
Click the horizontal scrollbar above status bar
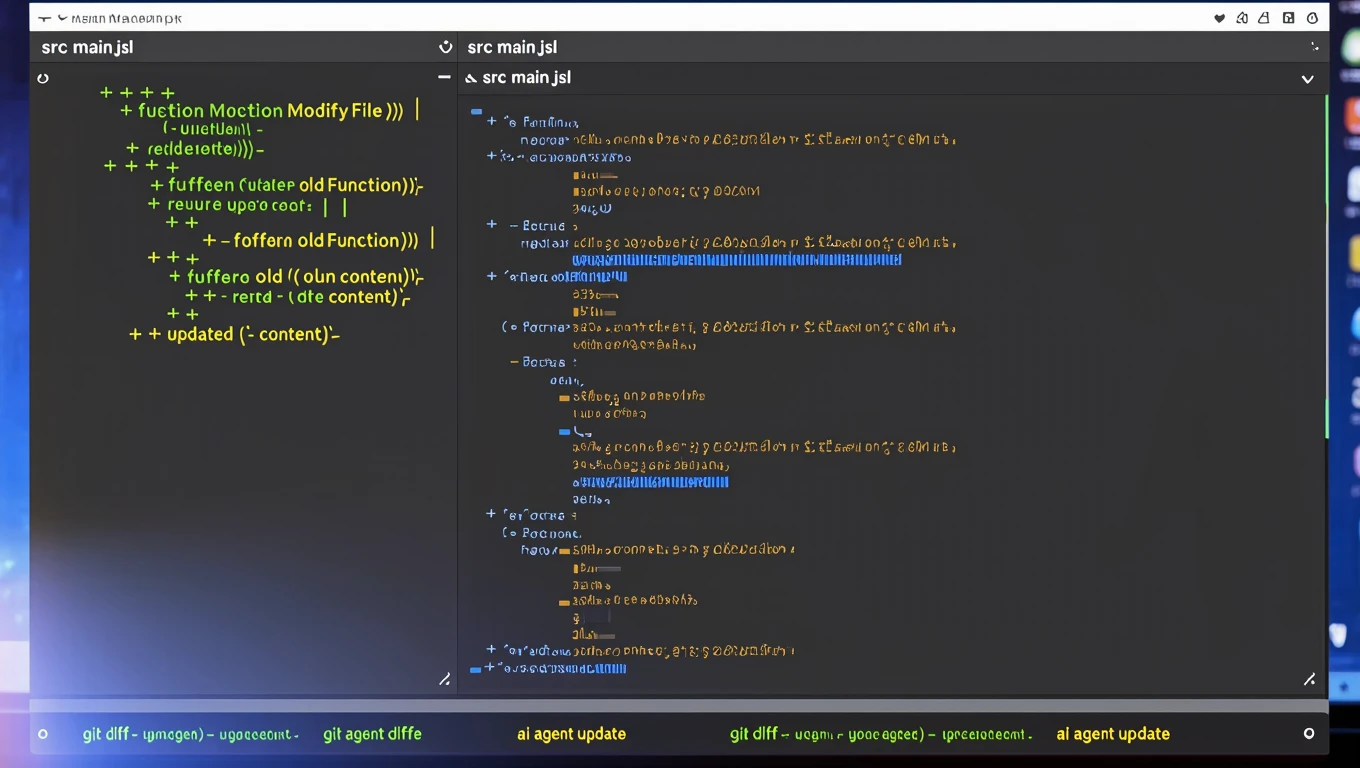pos(679,705)
